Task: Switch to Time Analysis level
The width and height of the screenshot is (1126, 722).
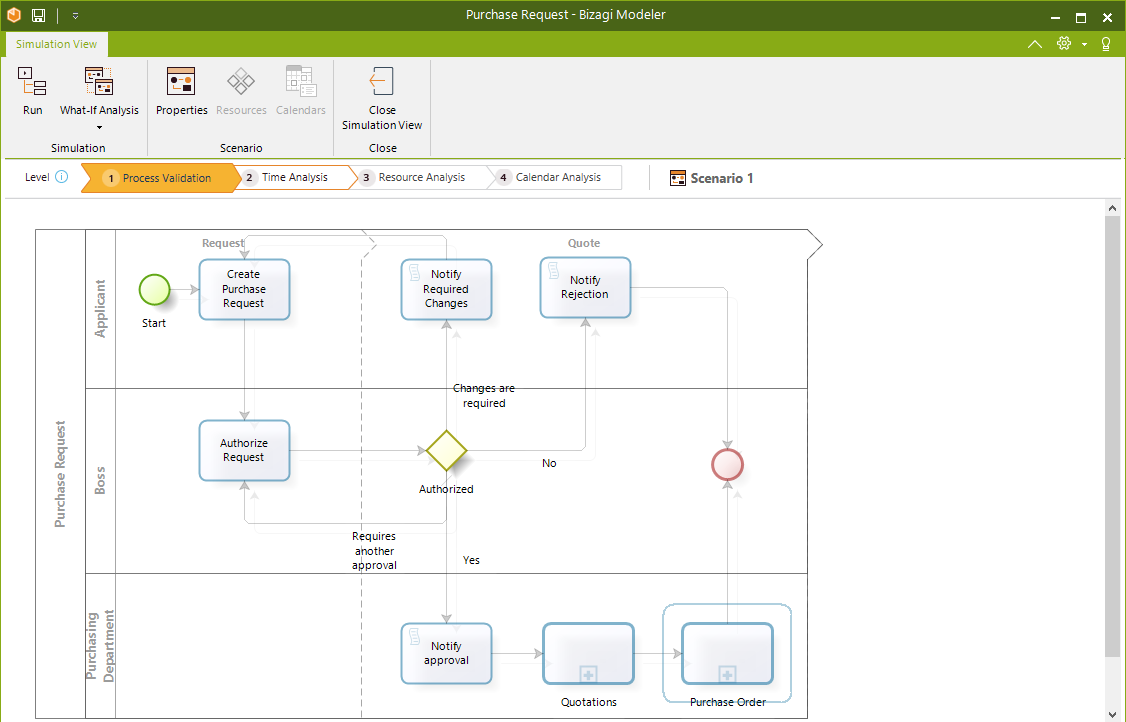Action: point(294,177)
